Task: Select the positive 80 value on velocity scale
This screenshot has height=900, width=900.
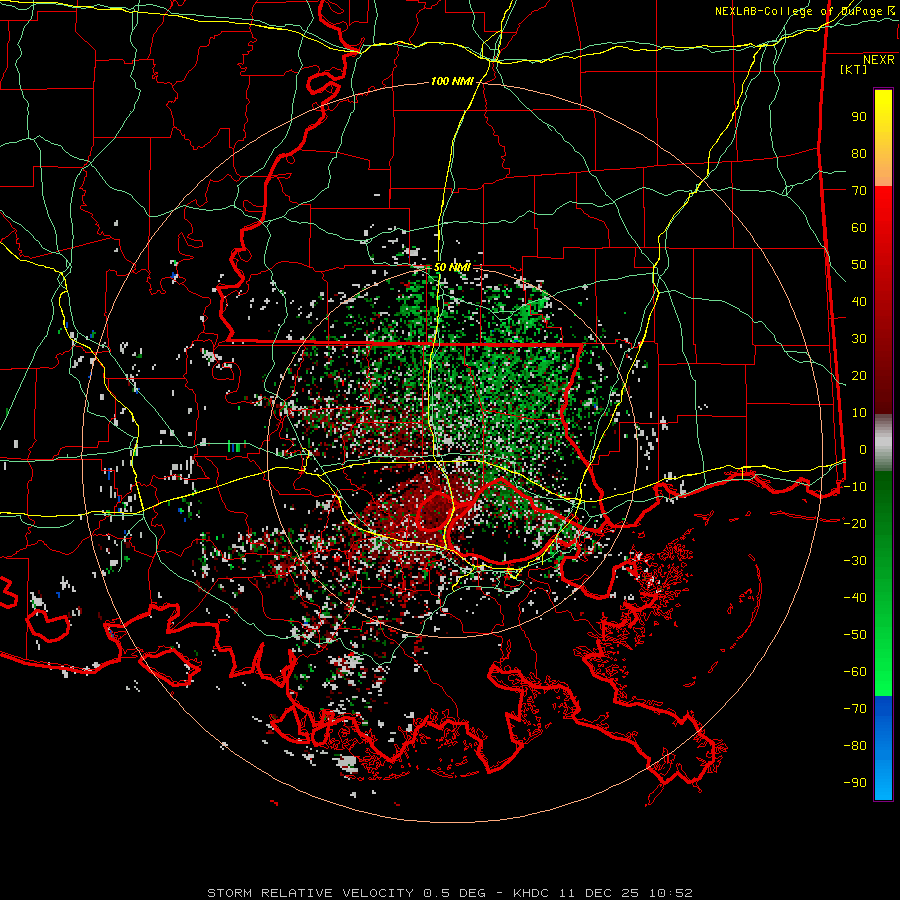Action: (859, 153)
